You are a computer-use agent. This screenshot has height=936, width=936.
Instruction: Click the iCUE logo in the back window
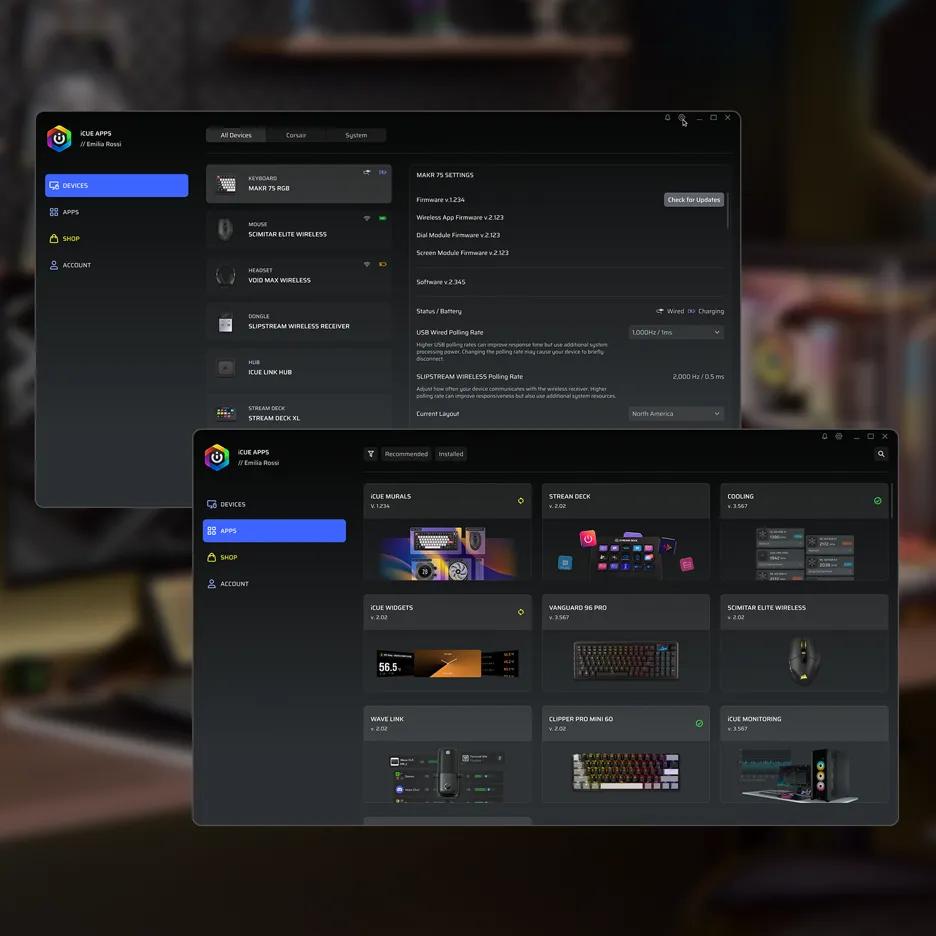[x=59, y=138]
